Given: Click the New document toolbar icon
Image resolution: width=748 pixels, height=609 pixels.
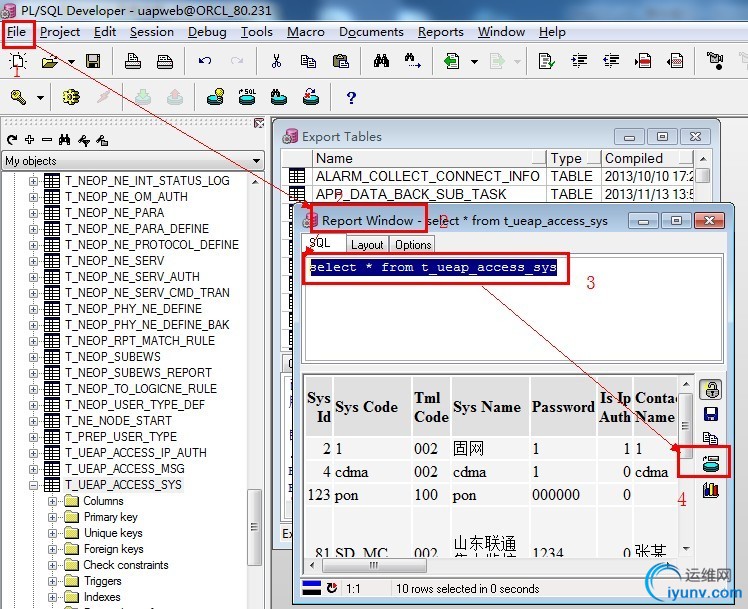Looking at the screenshot, I should pos(18,61).
